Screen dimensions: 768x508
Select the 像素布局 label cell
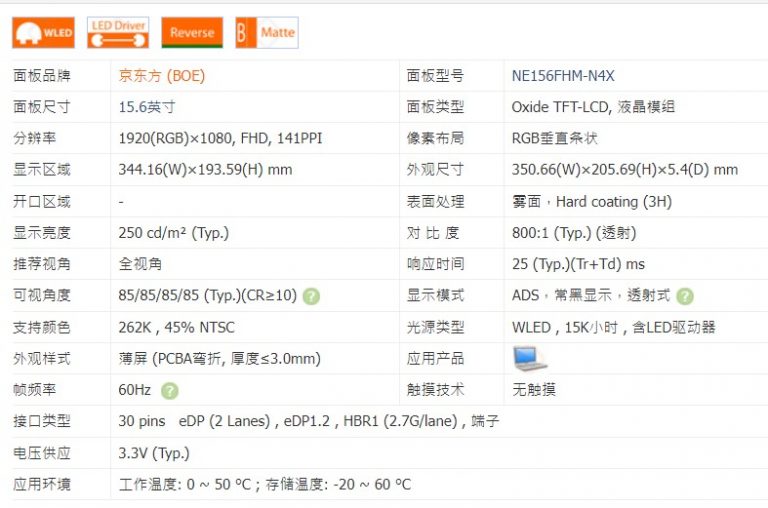click(435, 139)
